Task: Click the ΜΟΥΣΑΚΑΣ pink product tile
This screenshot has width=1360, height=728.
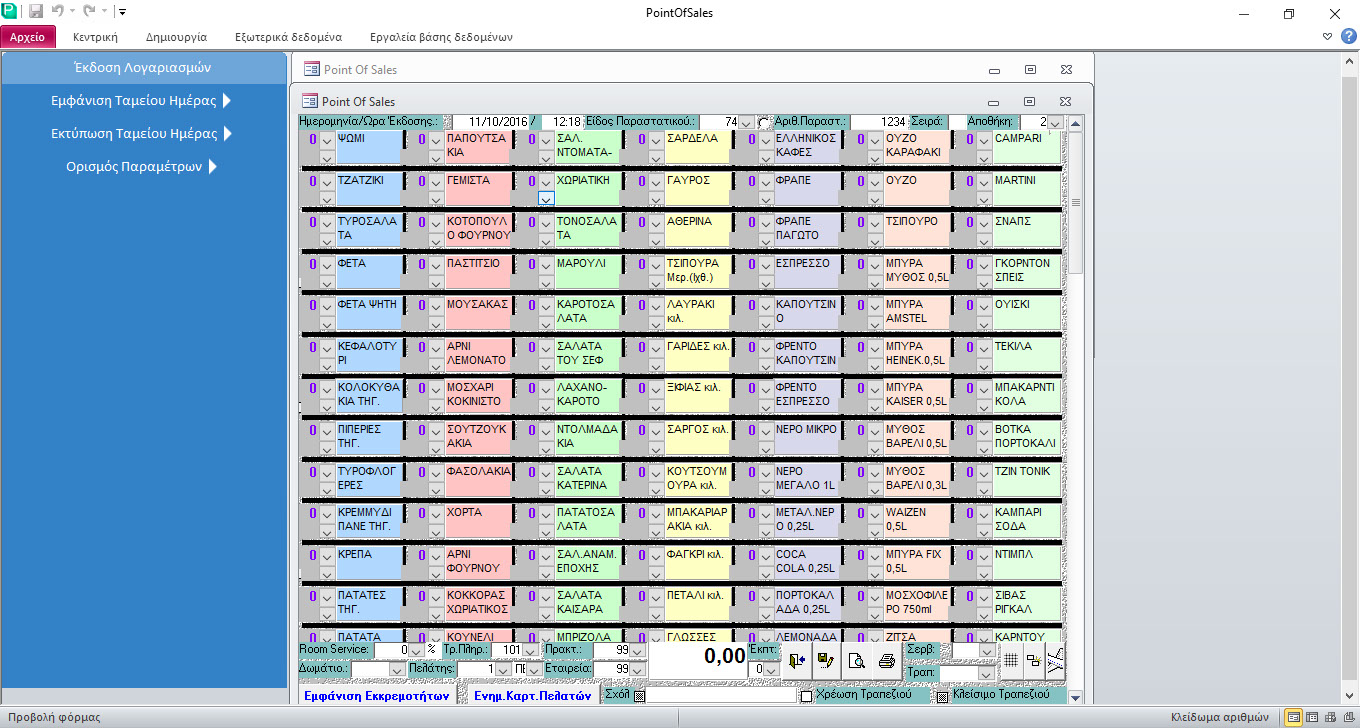Action: tap(479, 312)
